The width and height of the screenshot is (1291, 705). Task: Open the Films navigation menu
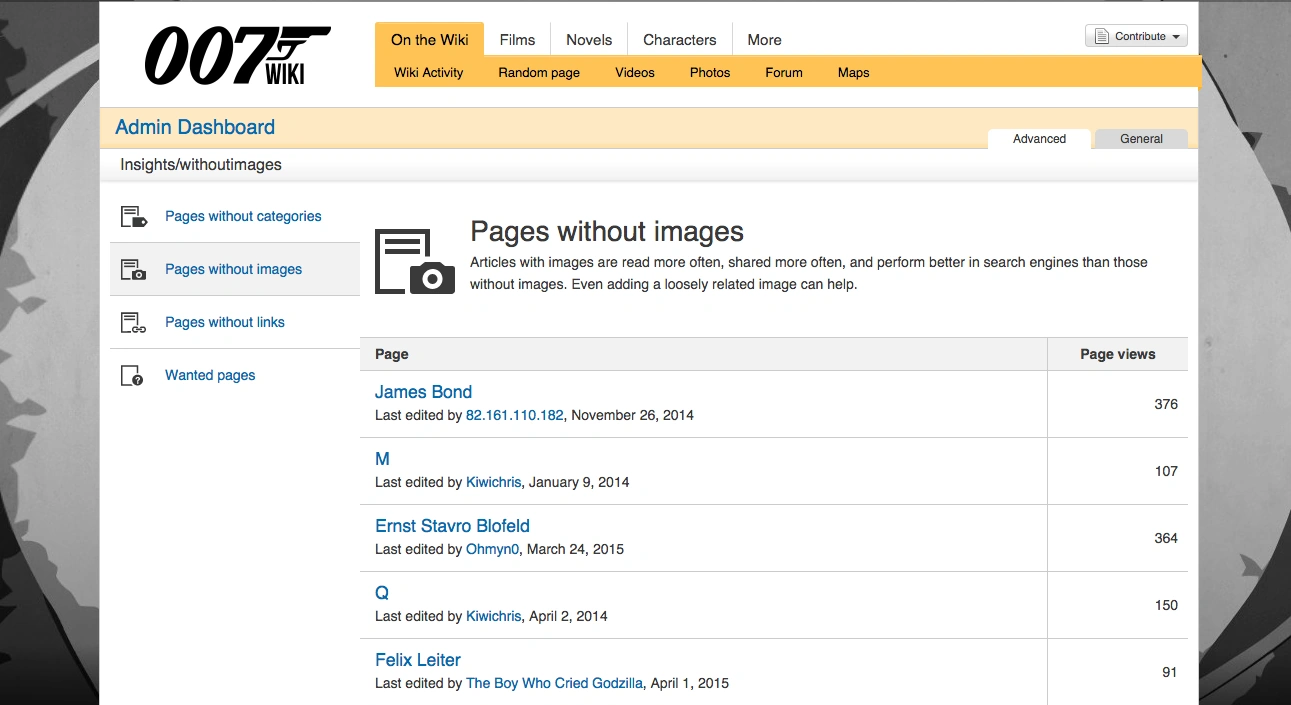point(517,40)
